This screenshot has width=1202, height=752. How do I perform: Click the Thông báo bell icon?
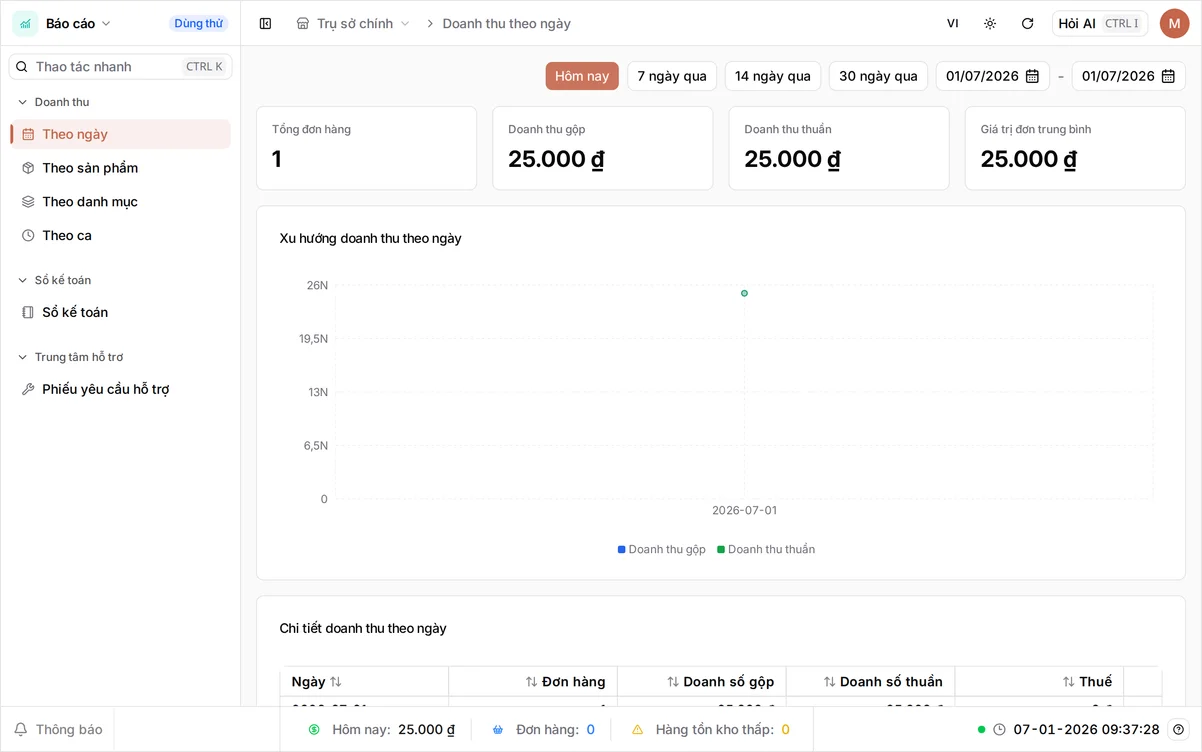point(21,729)
